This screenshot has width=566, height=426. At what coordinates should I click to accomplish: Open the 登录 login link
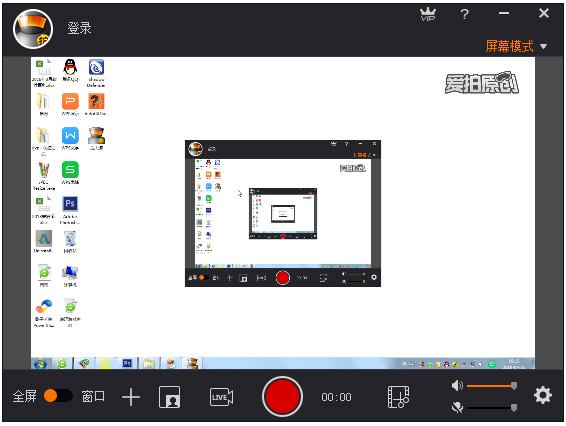coord(79,28)
